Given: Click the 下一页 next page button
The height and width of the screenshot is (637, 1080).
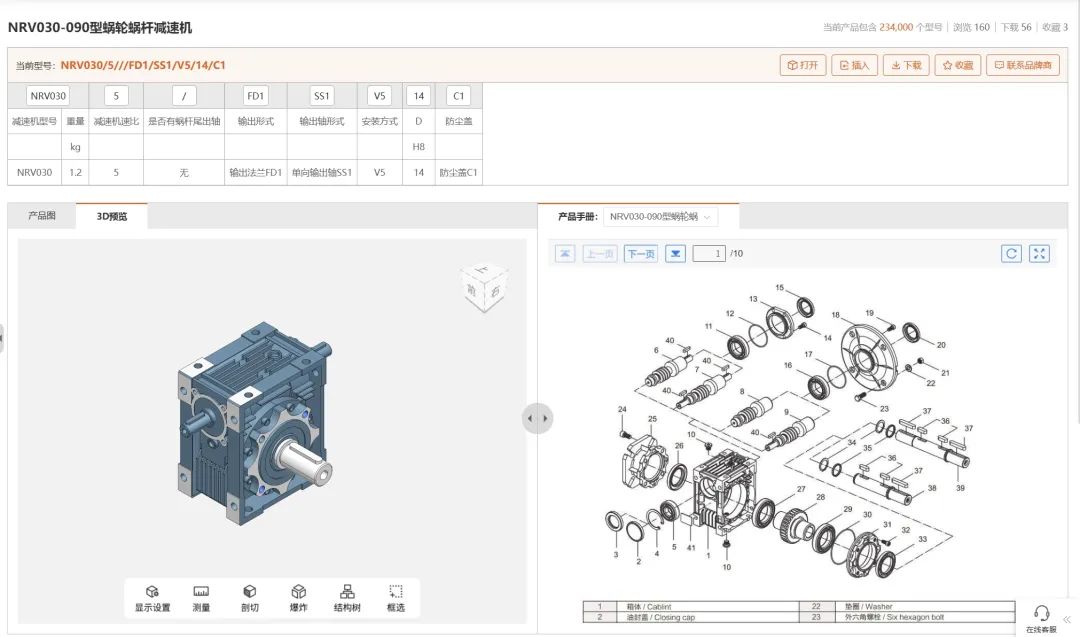Looking at the screenshot, I should tap(641, 254).
